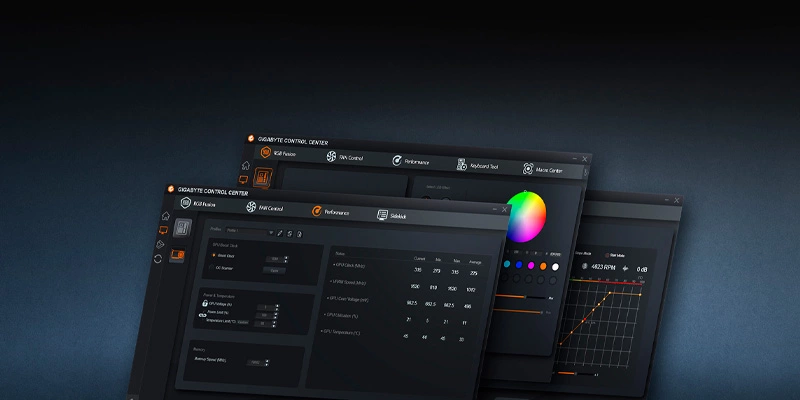This screenshot has width=800, height=400.
Task: Click the reset icon next to the pencil
Action: coord(289,234)
